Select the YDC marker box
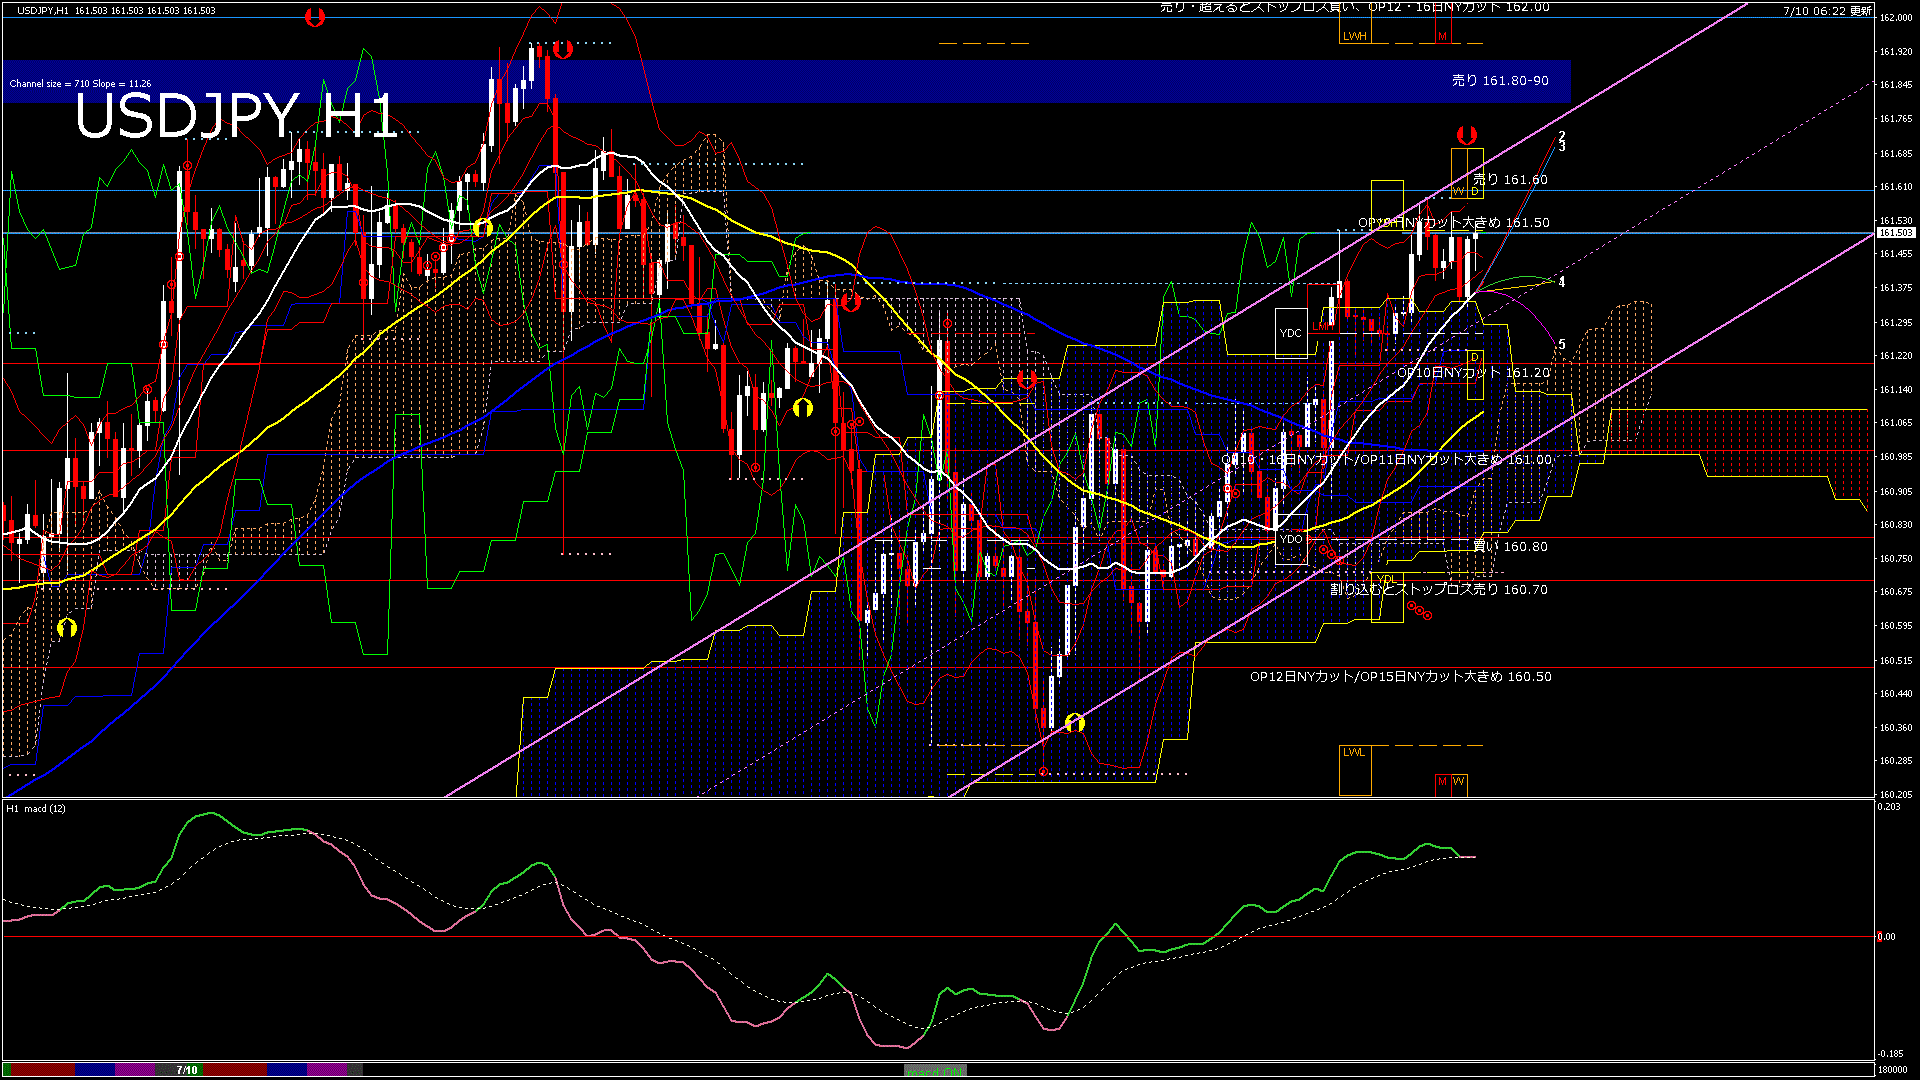Viewport: 1920px width, 1080px height. (1291, 333)
